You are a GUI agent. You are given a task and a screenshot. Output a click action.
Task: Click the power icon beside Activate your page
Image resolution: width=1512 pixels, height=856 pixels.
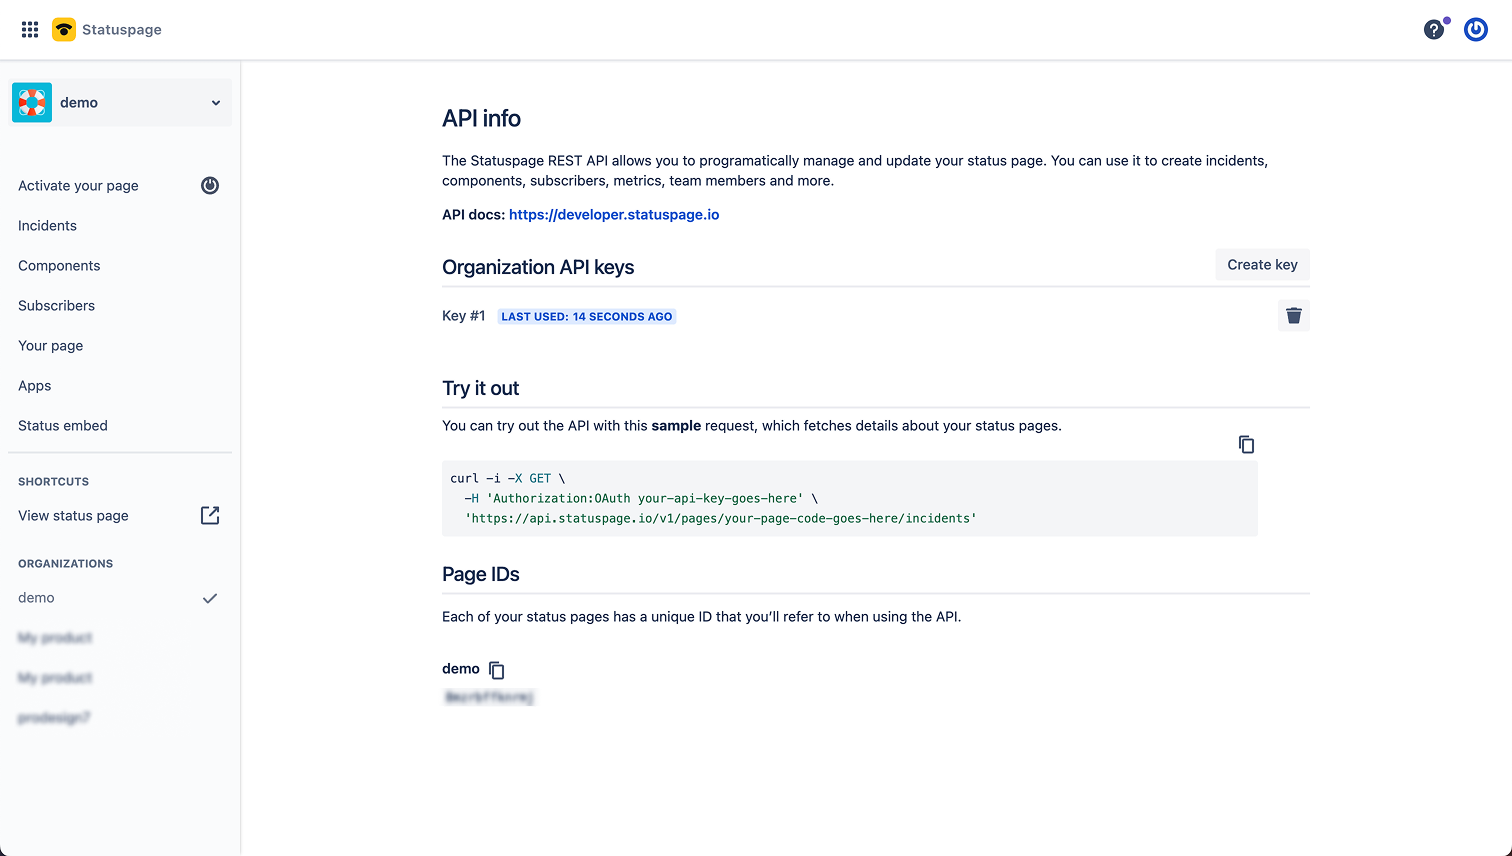[x=210, y=185]
